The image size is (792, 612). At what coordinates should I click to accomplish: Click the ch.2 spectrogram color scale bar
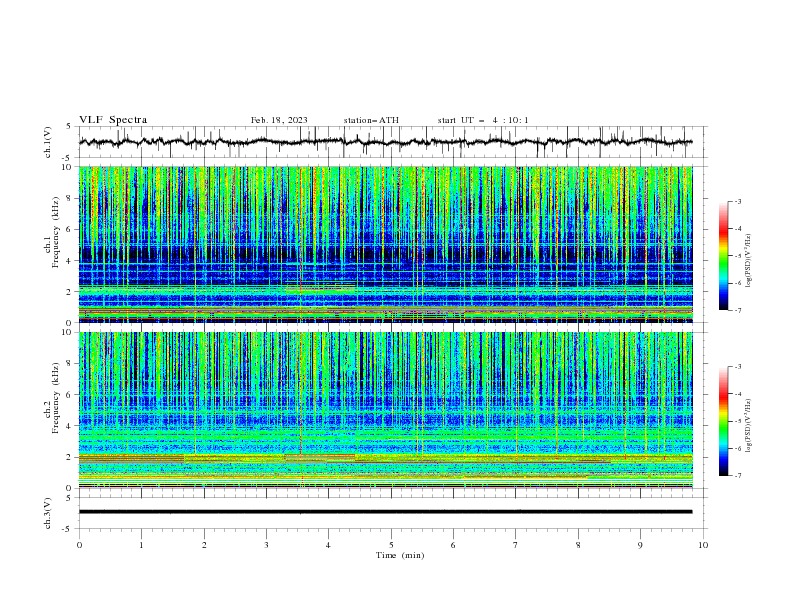pos(723,421)
